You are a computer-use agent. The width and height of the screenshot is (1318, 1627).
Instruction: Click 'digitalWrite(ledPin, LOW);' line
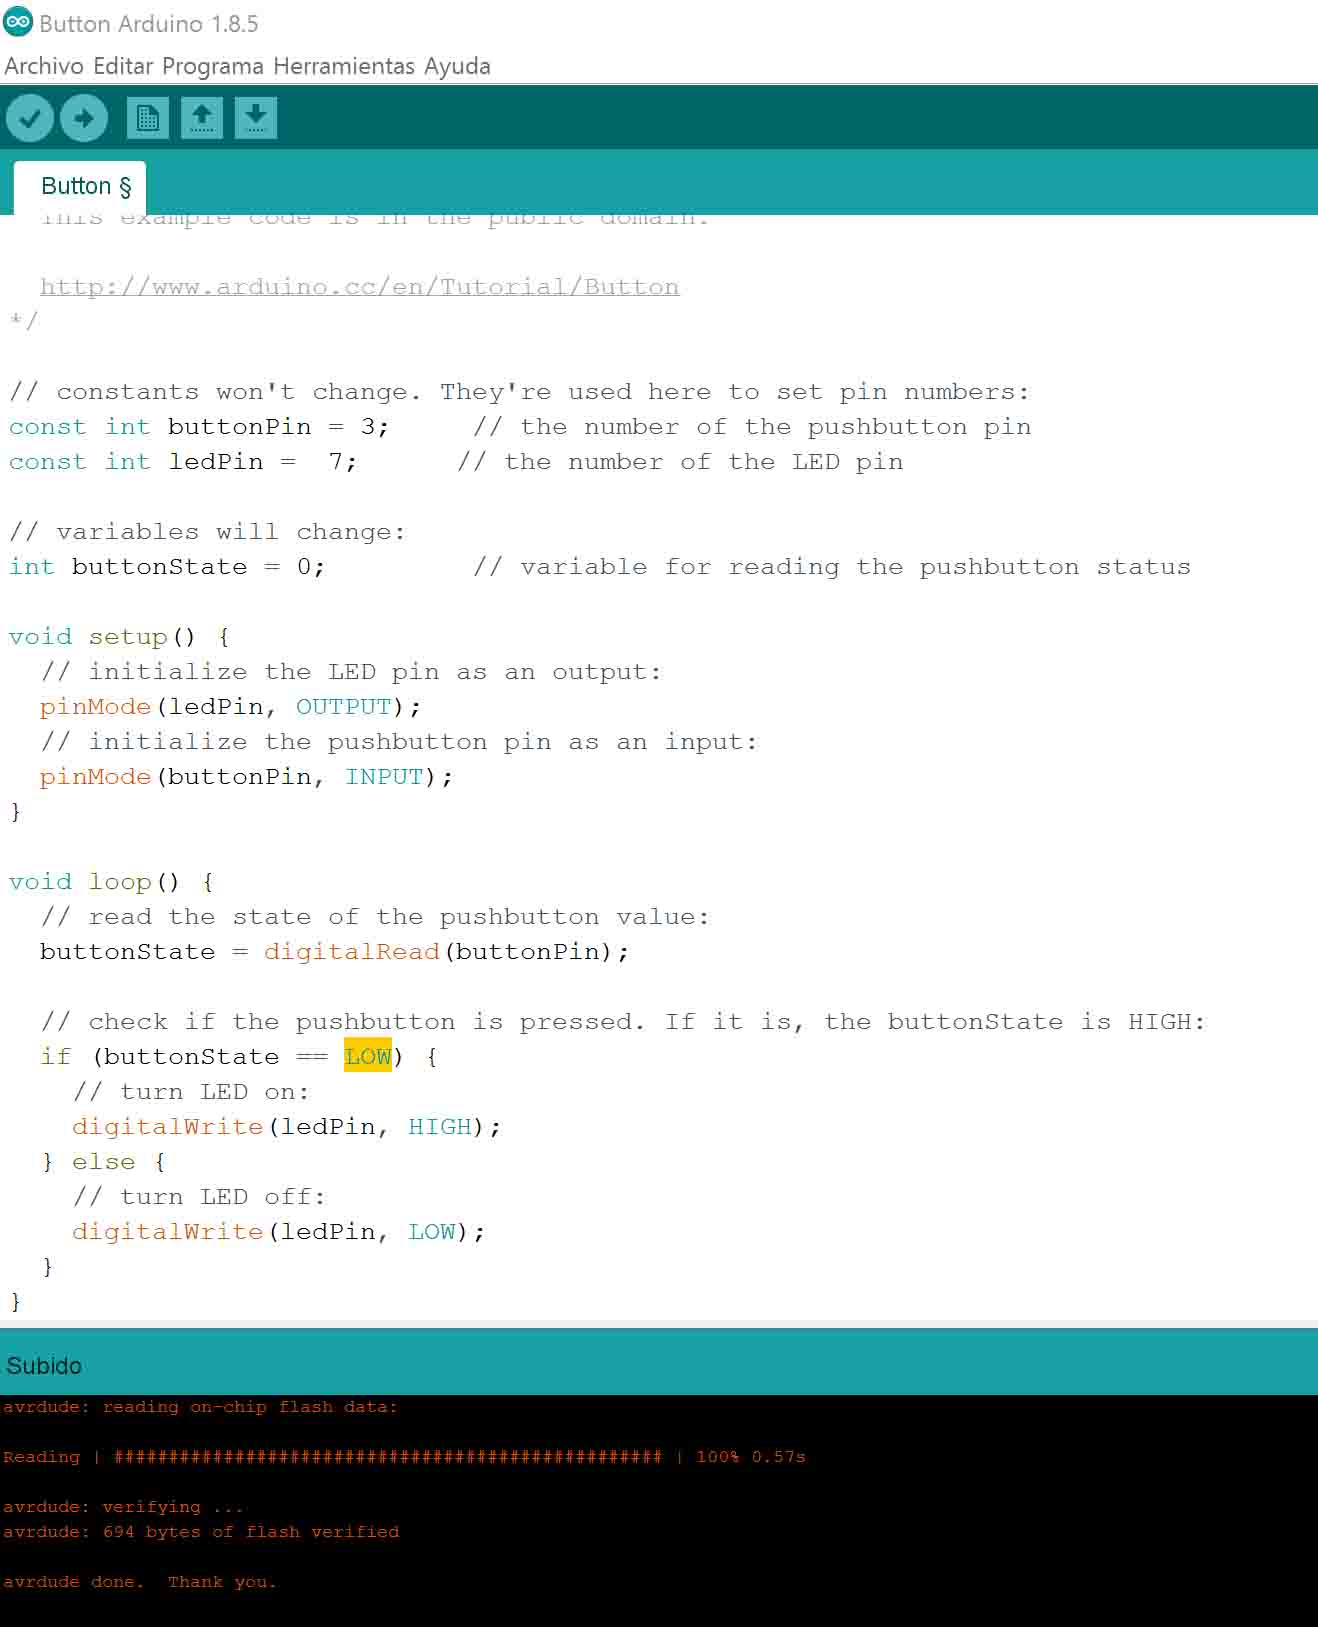tap(278, 1232)
